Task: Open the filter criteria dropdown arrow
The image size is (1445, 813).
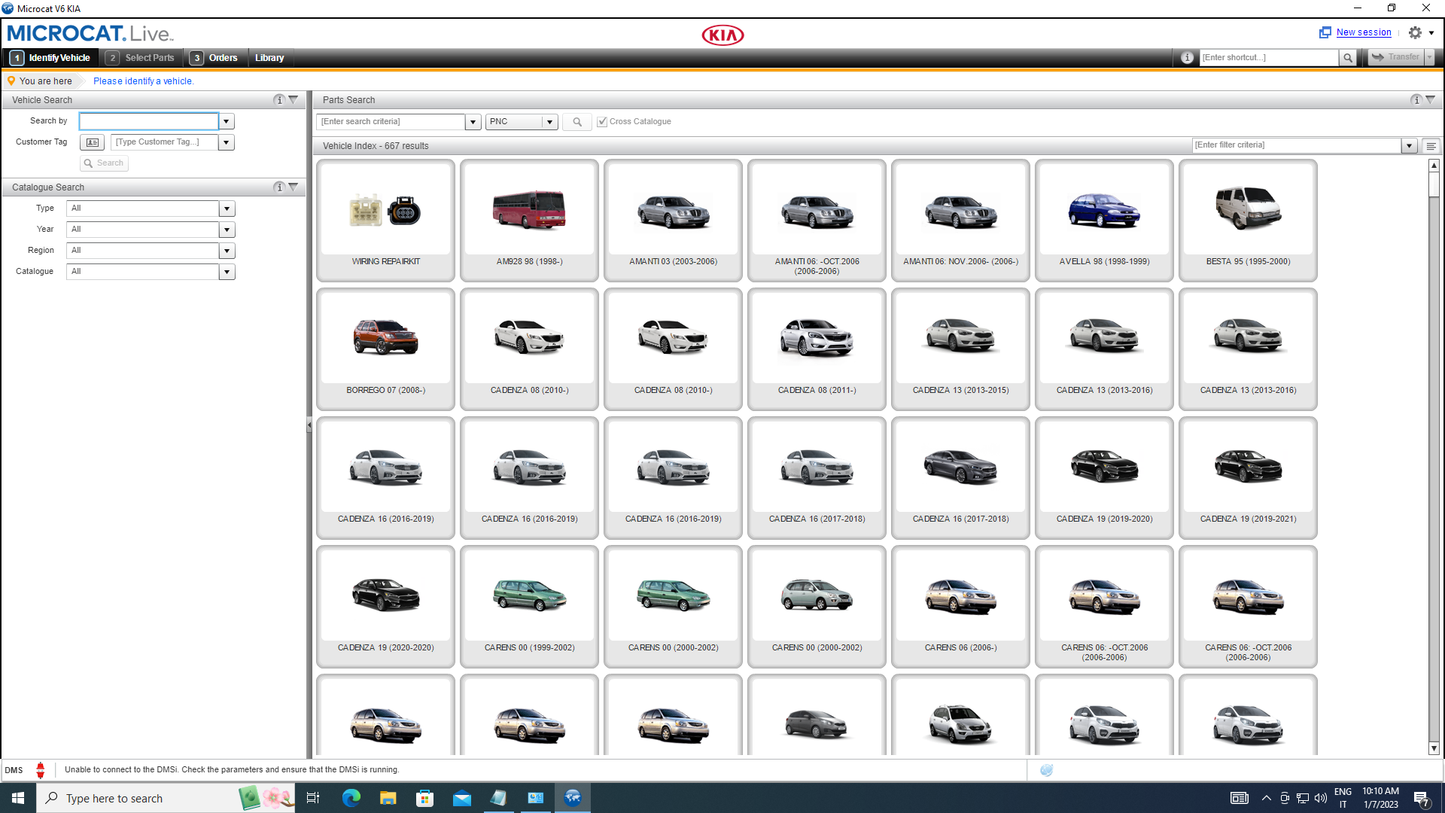Action: 1409,146
